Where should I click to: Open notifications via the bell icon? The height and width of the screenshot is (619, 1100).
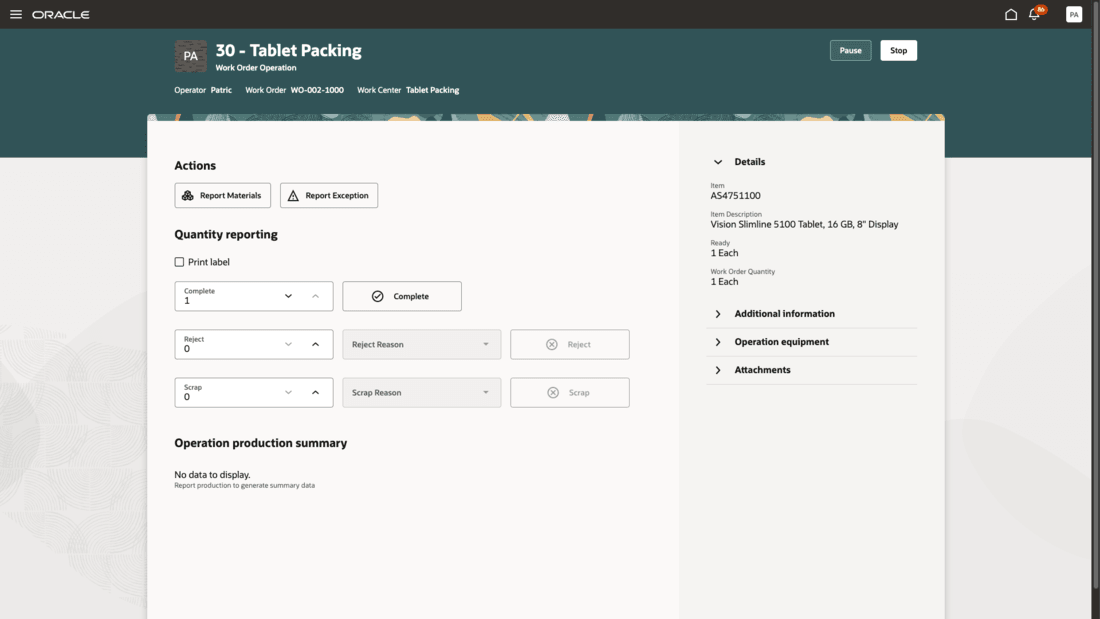click(x=1035, y=13)
